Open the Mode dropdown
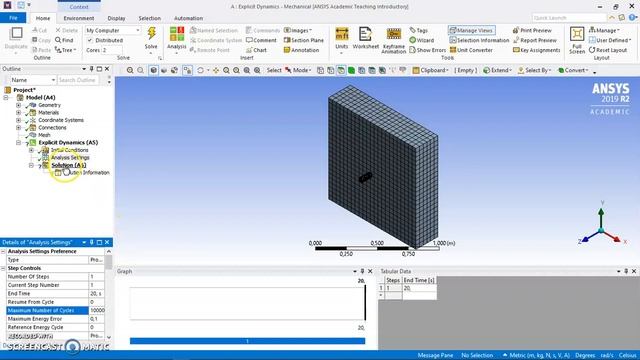 pos(298,70)
